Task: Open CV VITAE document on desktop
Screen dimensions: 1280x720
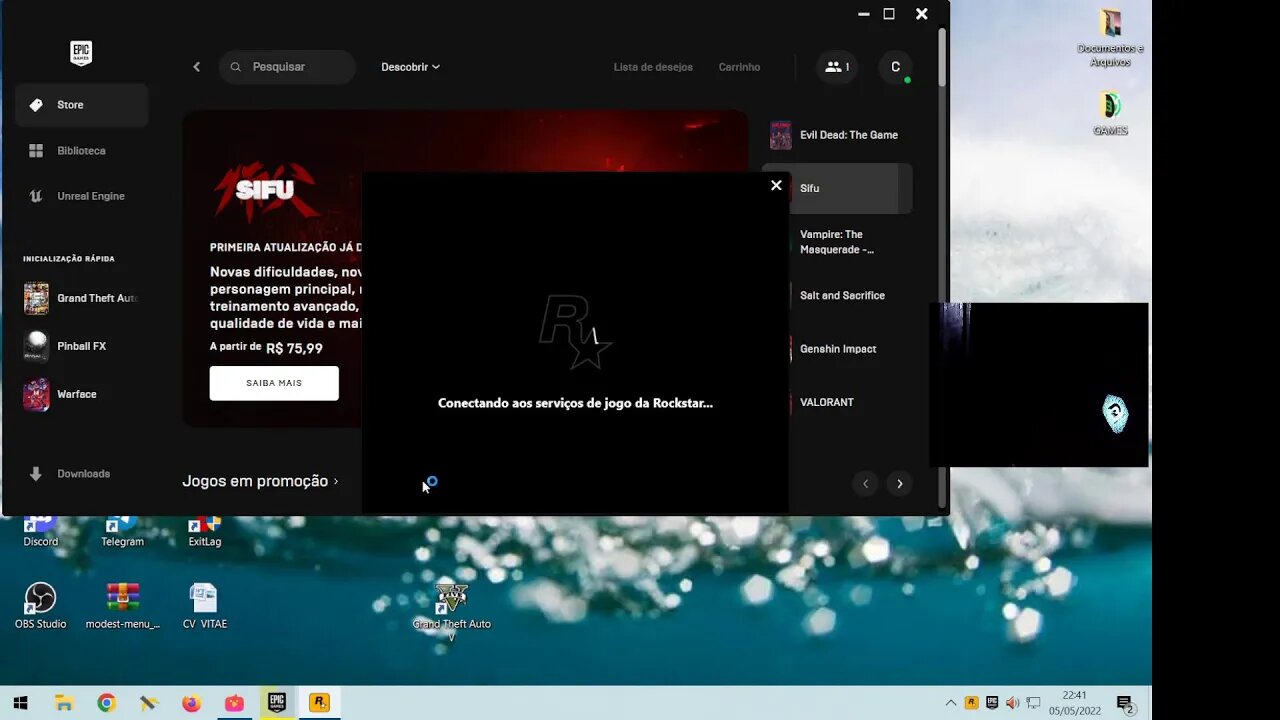Action: tap(204, 606)
